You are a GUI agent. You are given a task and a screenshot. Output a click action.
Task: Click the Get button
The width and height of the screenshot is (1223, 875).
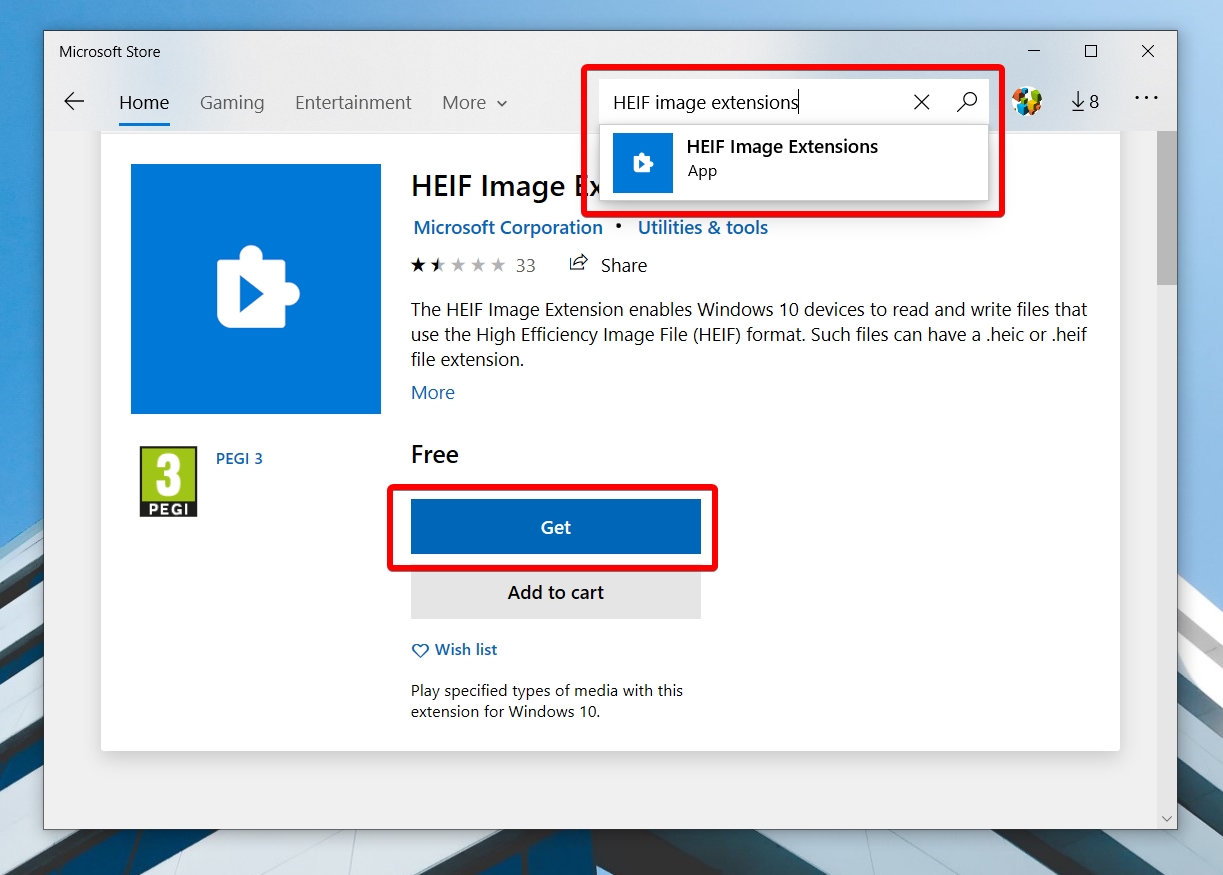(556, 527)
